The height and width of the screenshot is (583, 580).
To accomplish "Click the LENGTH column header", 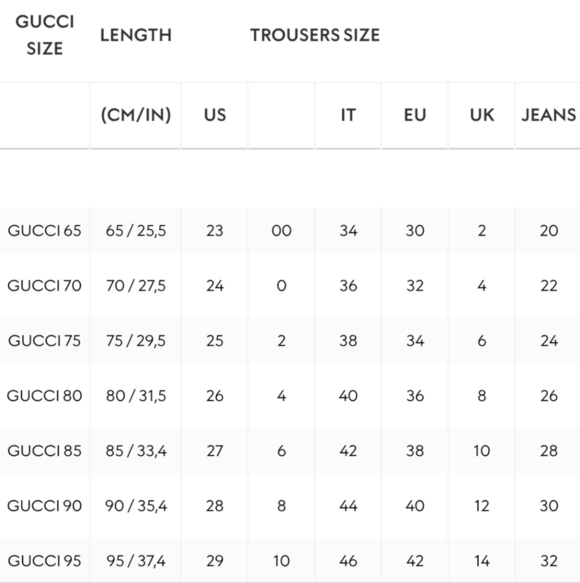I will (136, 35).
